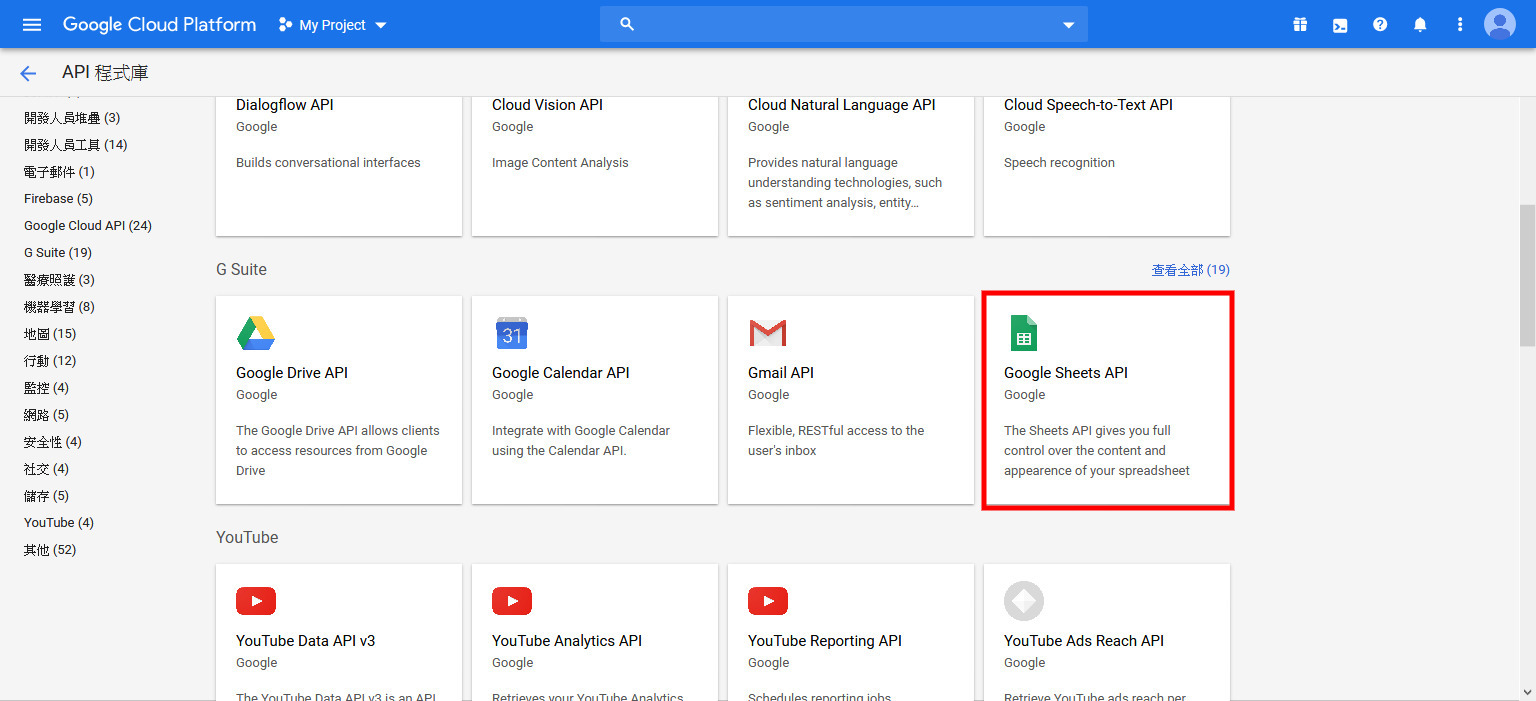Click the Google Drive triangle icon
1536x701 pixels.
(256, 333)
